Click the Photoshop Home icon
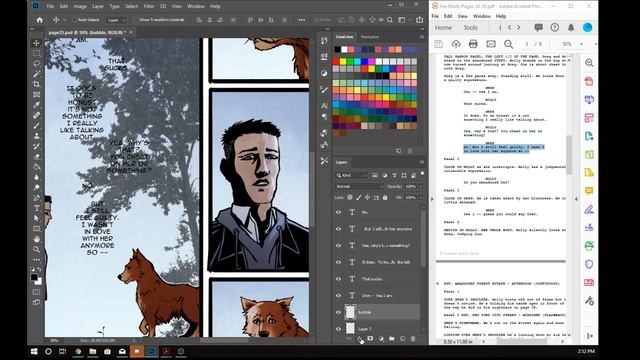640x360 pixels. 39,20
